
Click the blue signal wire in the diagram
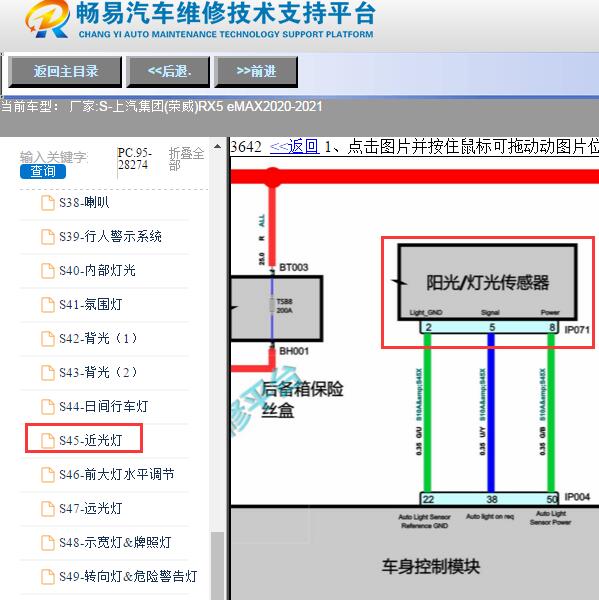491,412
